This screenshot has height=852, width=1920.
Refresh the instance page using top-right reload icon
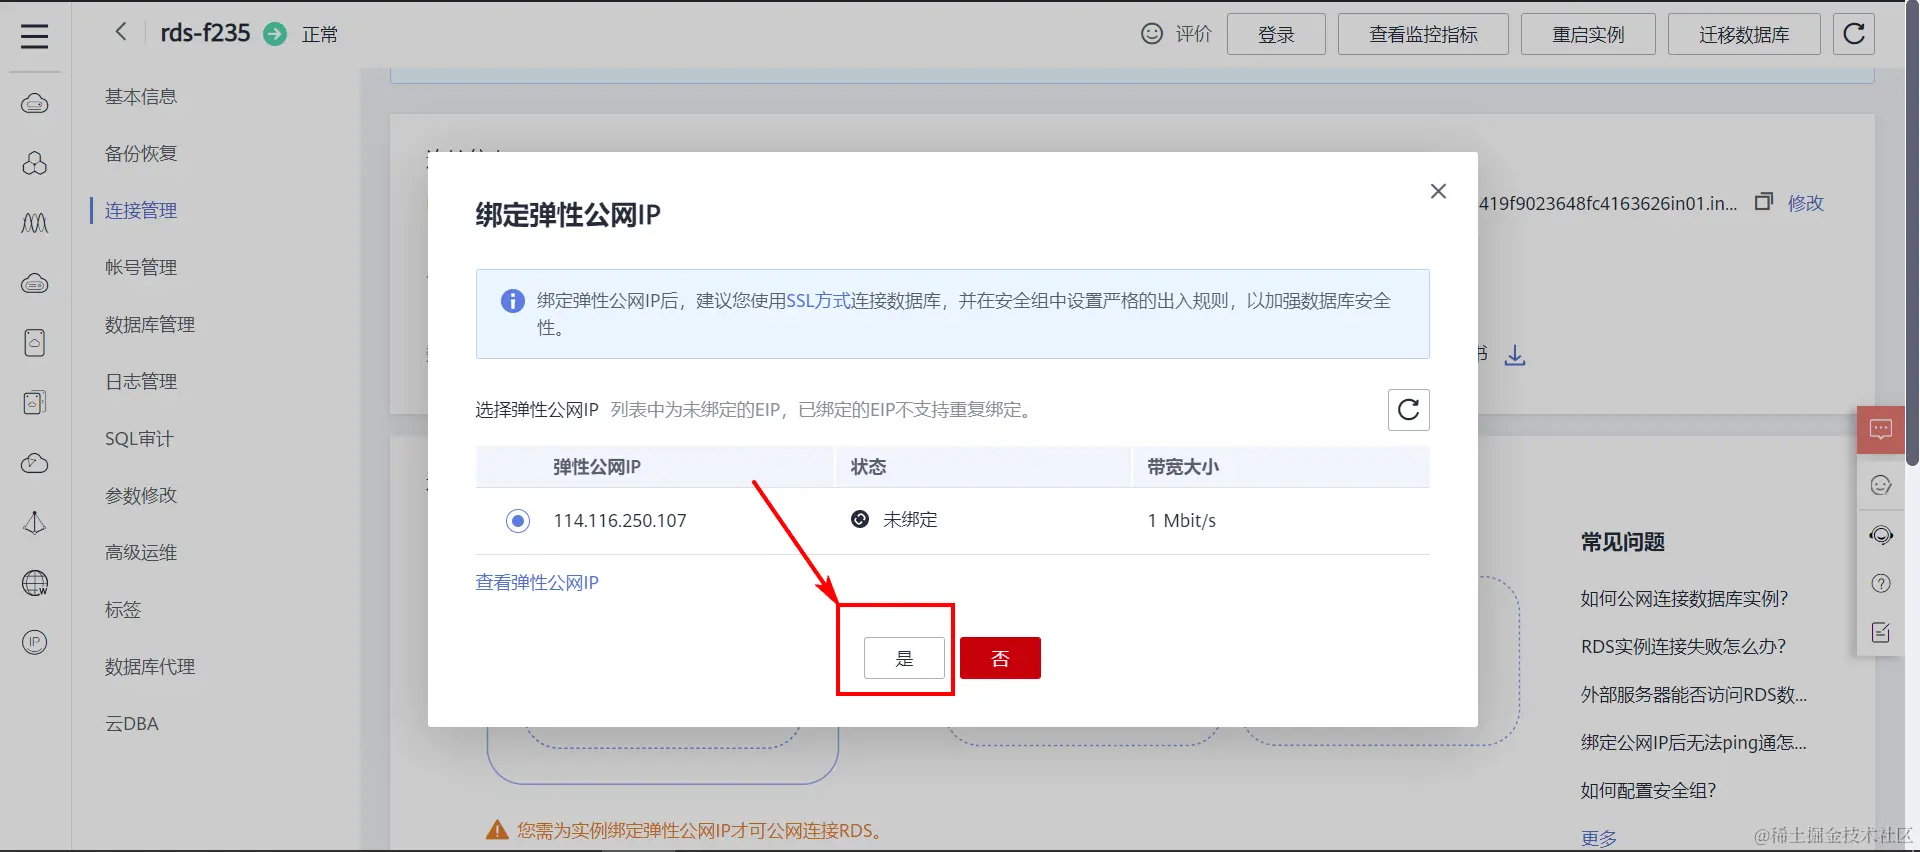pos(1853,34)
